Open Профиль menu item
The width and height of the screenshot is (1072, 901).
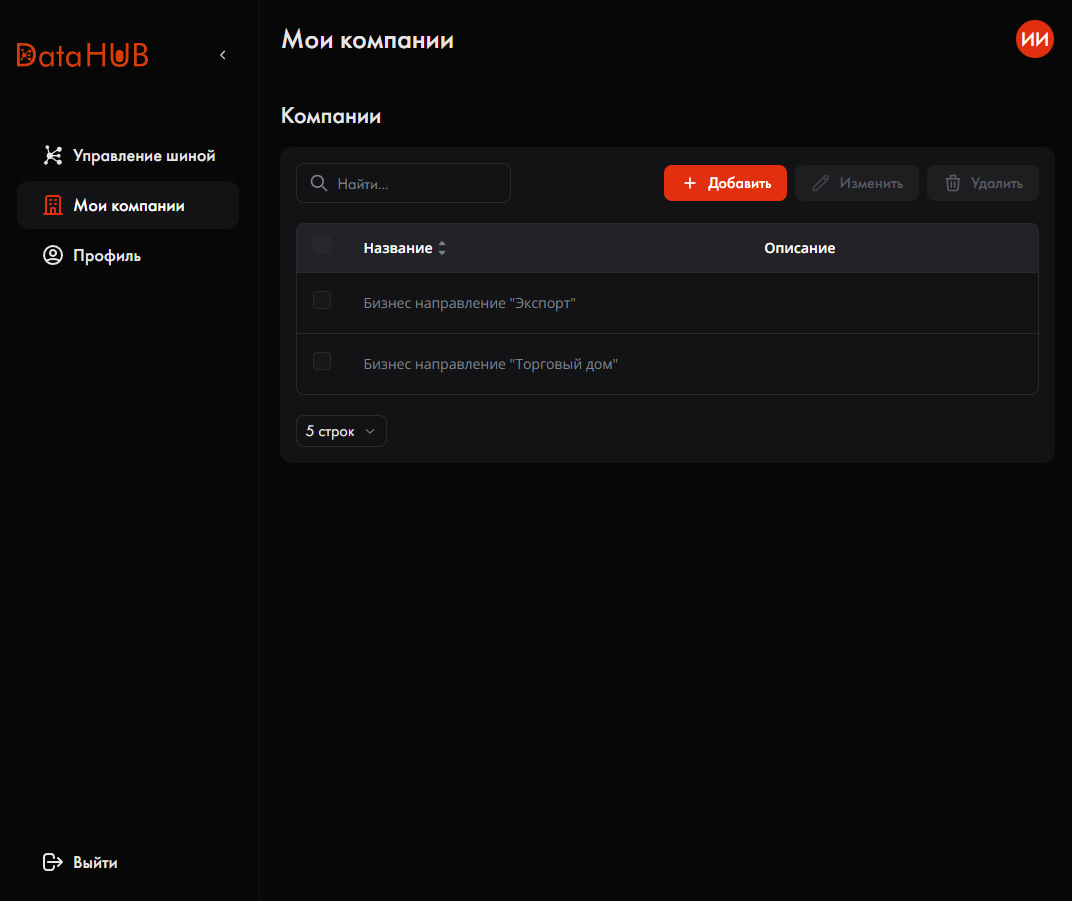[128, 255]
